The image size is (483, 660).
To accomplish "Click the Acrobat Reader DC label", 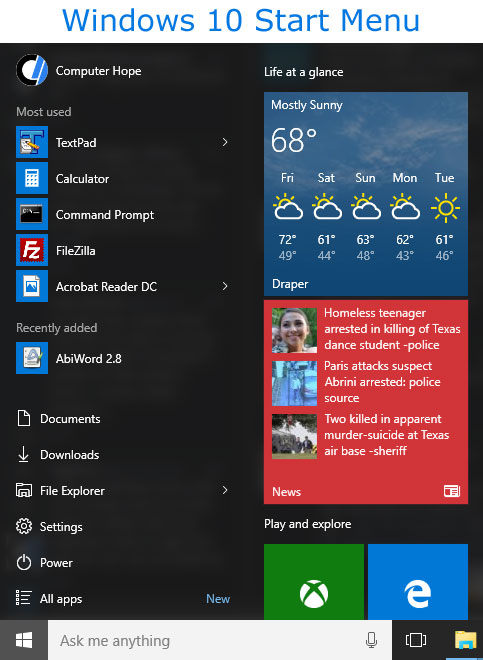I will [x=107, y=287].
